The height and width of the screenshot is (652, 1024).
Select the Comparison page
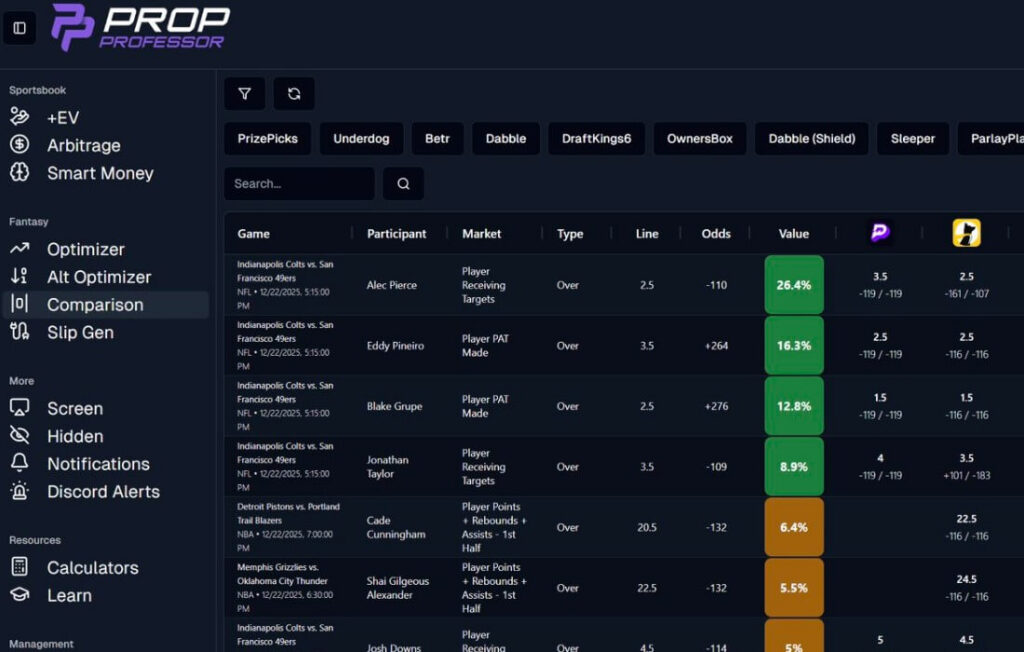pos(106,304)
